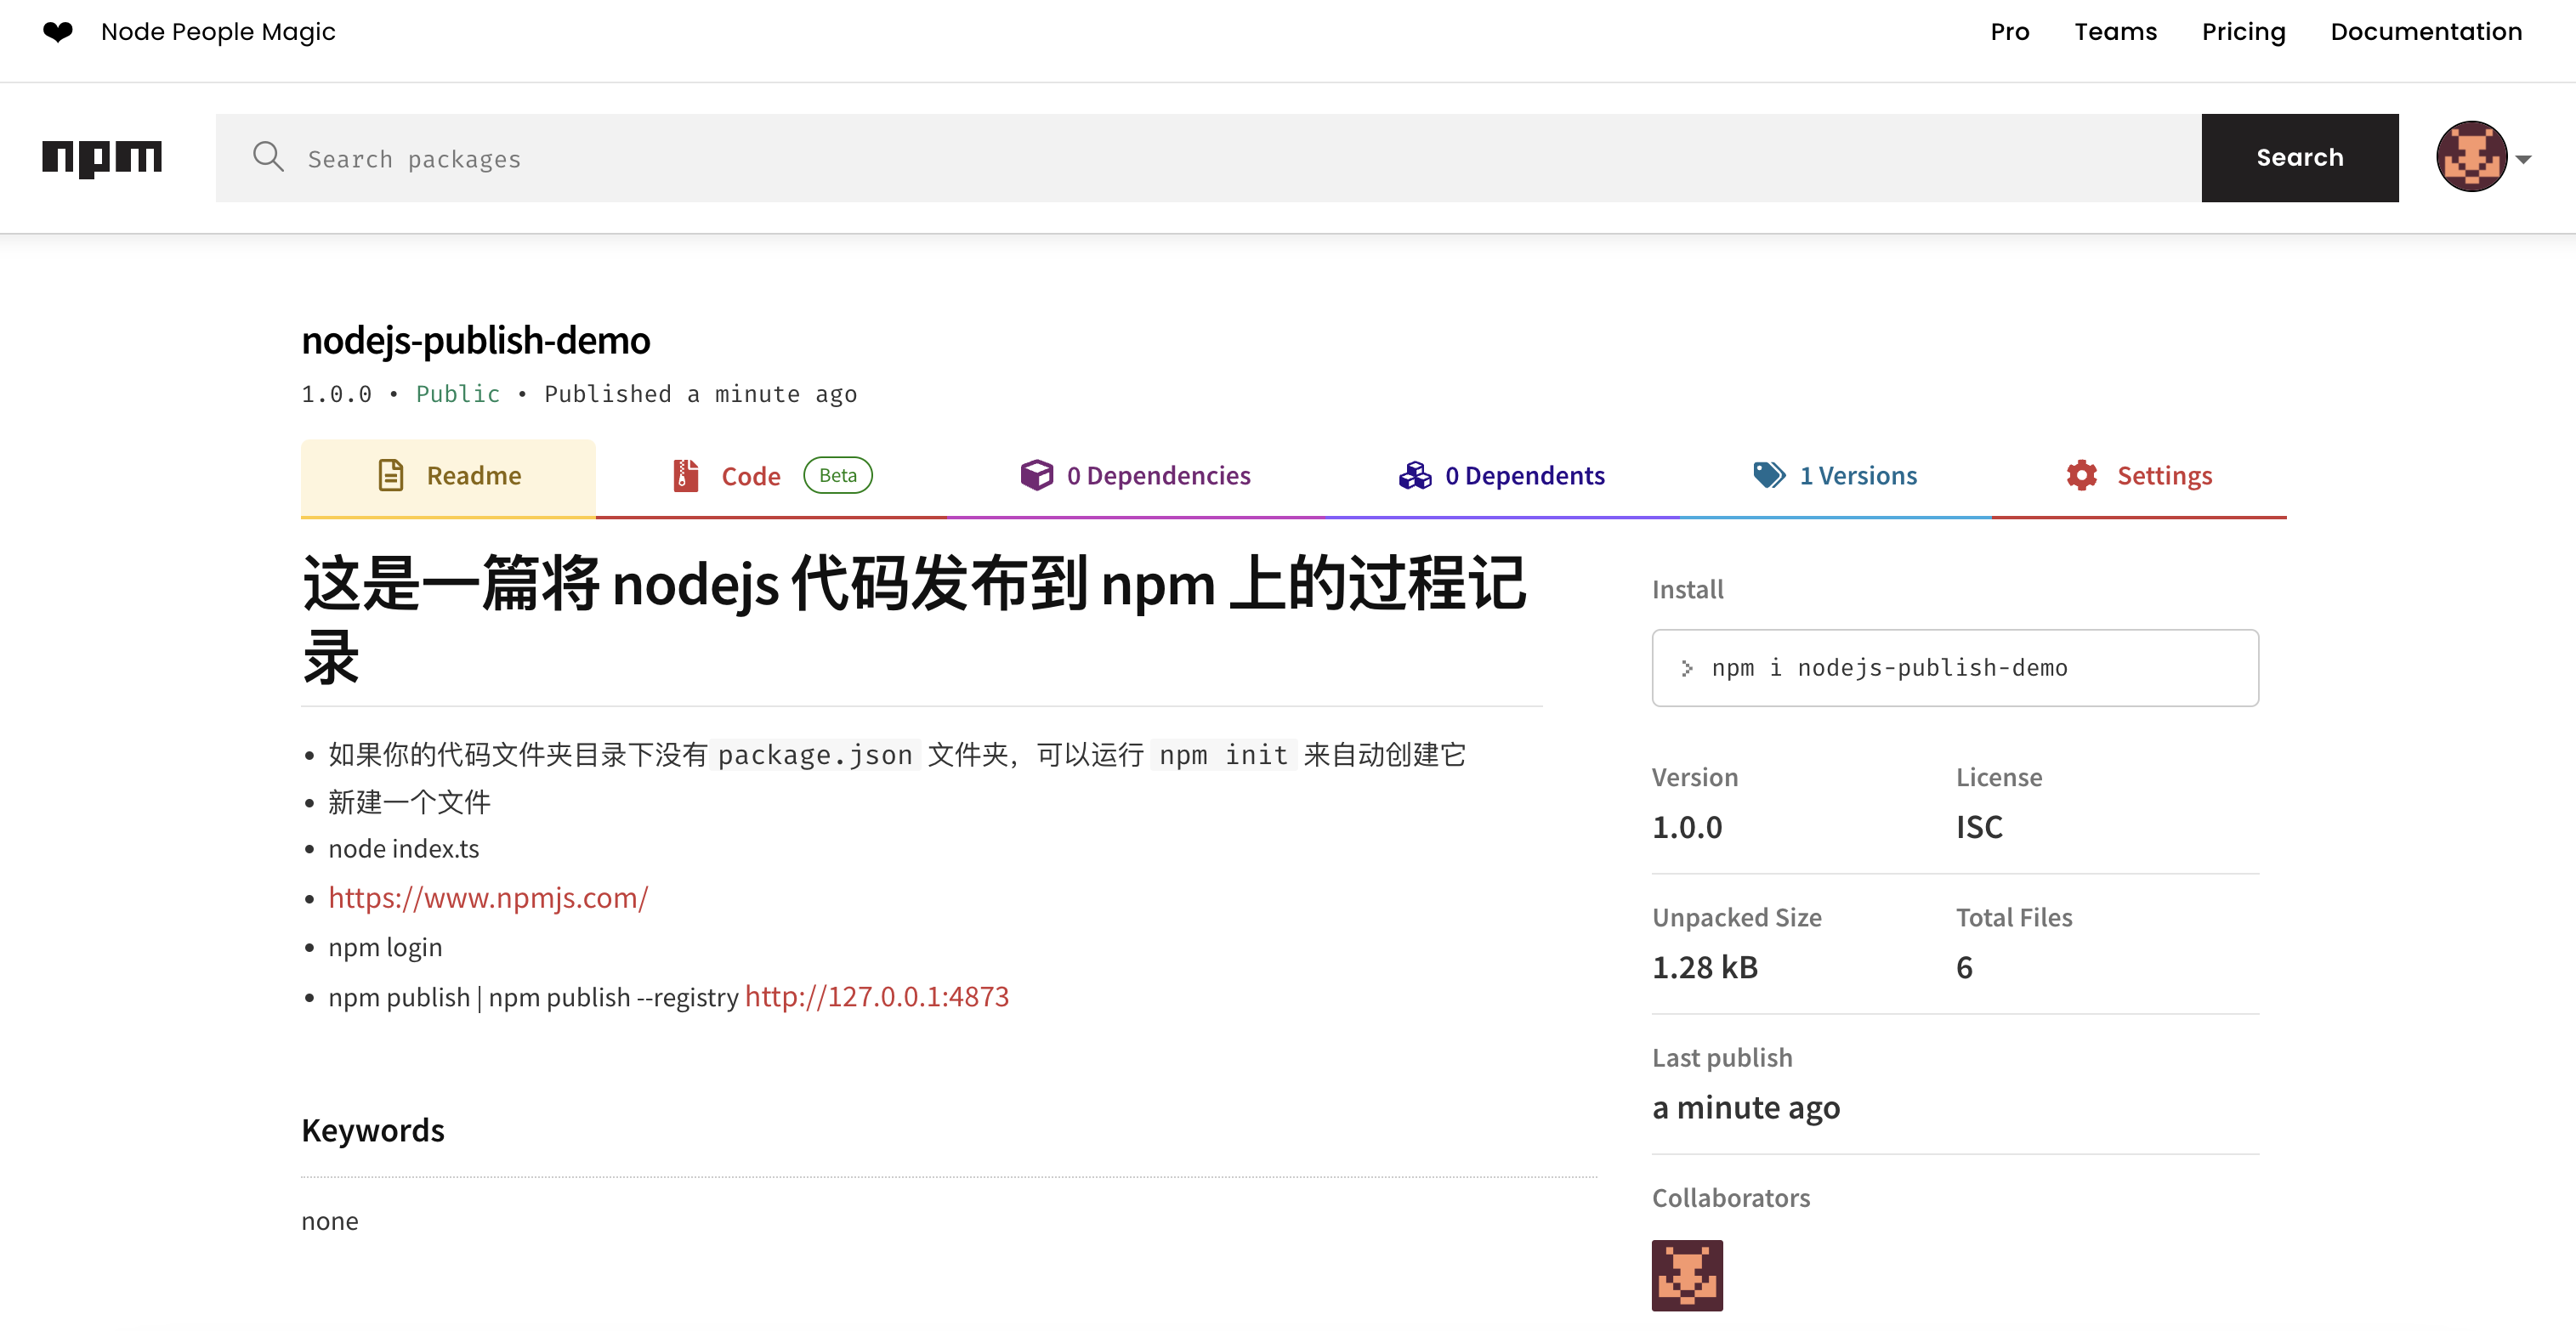Click the Version 1.0.0 sidebar value
This screenshot has height=1331, width=2576.
tap(1687, 827)
